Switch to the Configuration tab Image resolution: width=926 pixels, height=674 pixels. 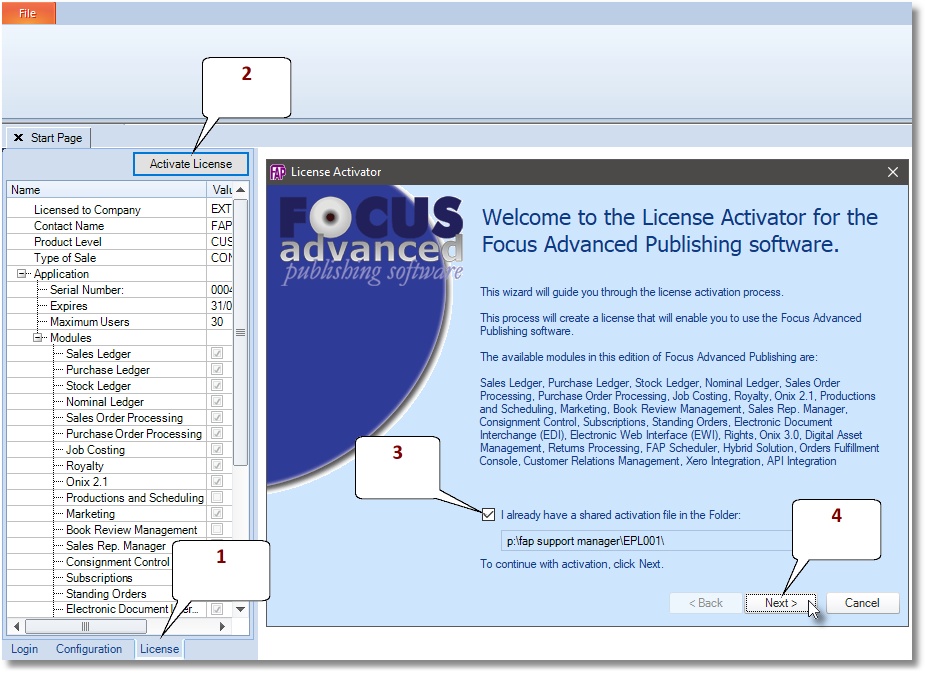[x=89, y=649]
